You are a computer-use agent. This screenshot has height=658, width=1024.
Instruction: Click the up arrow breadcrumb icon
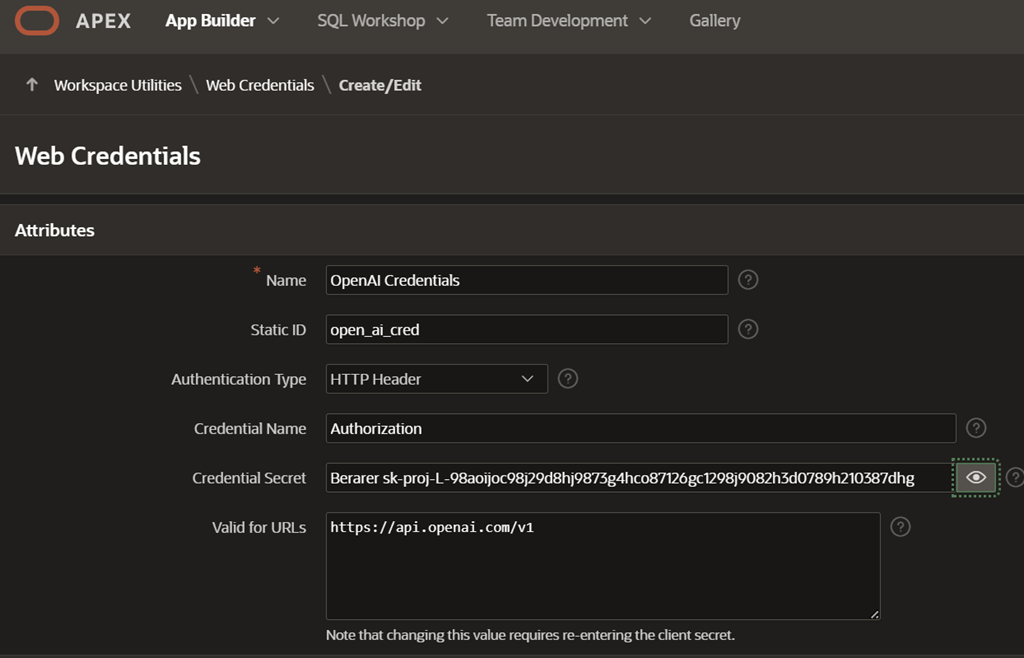click(x=32, y=85)
